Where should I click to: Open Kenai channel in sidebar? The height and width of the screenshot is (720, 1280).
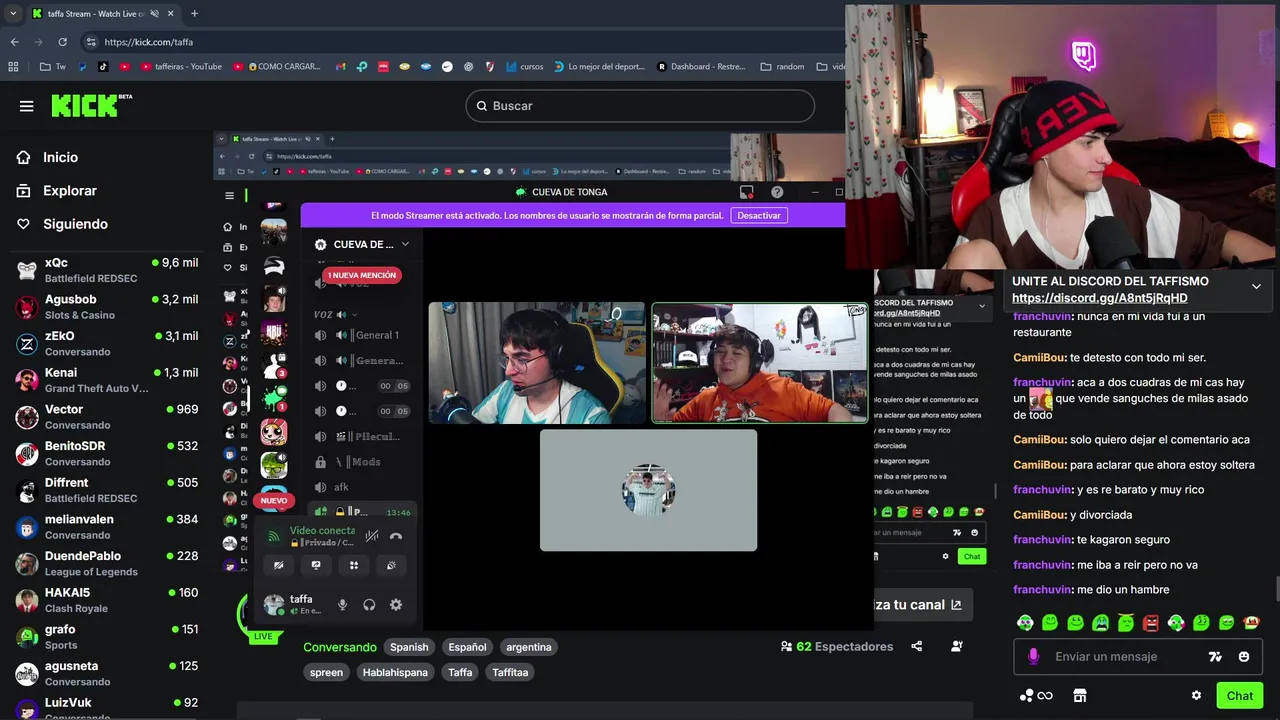[107, 380]
